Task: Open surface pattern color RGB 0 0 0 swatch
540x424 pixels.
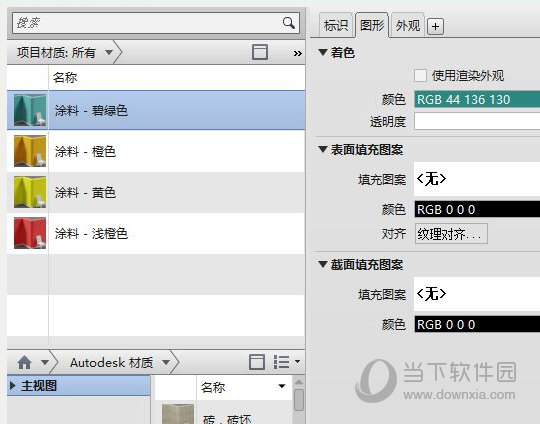Action: (x=477, y=209)
